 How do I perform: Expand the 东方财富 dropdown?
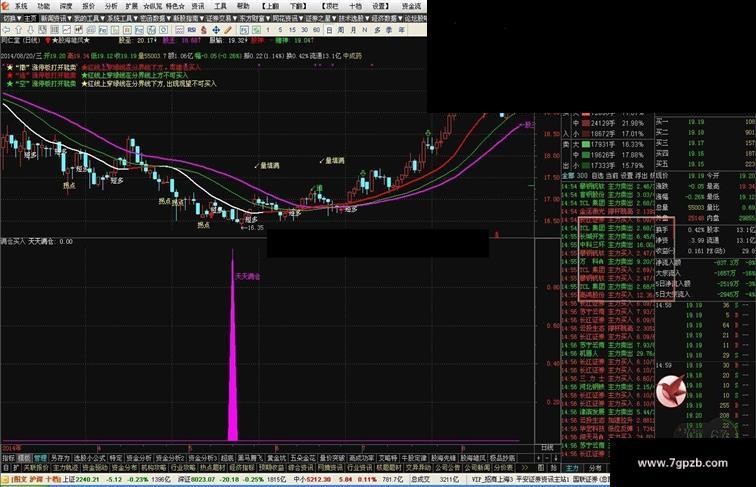[x=255, y=18]
